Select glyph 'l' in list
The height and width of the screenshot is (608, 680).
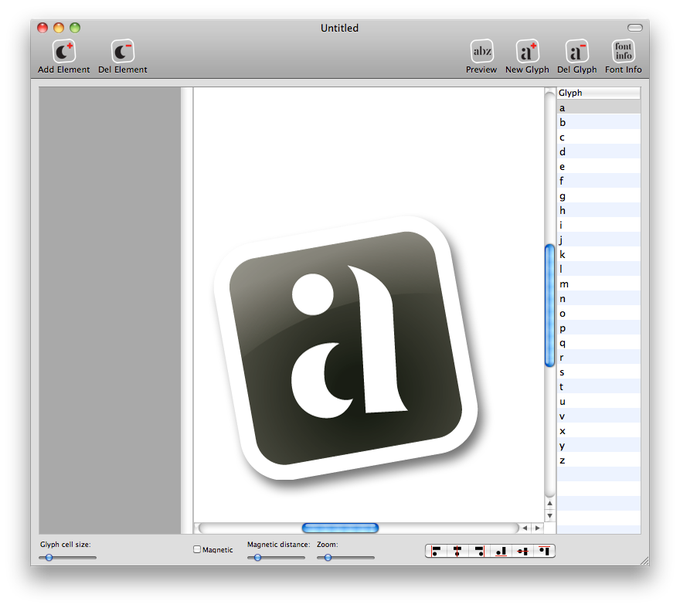[598, 269]
